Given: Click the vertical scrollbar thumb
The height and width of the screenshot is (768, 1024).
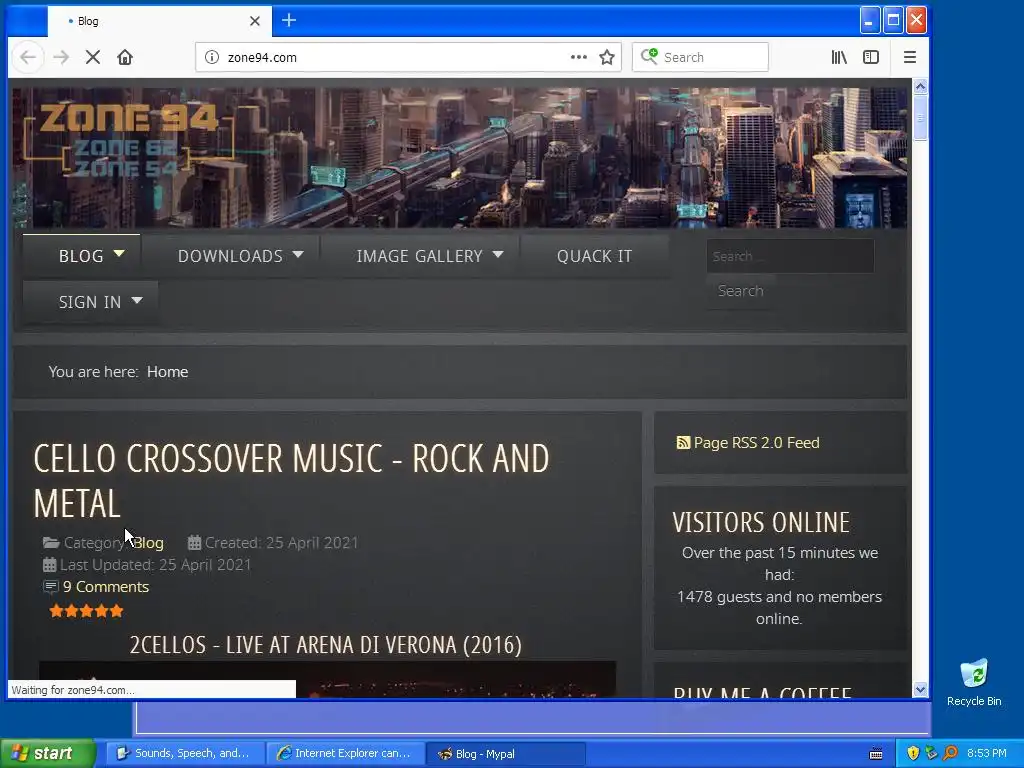Looking at the screenshot, I should (x=920, y=118).
